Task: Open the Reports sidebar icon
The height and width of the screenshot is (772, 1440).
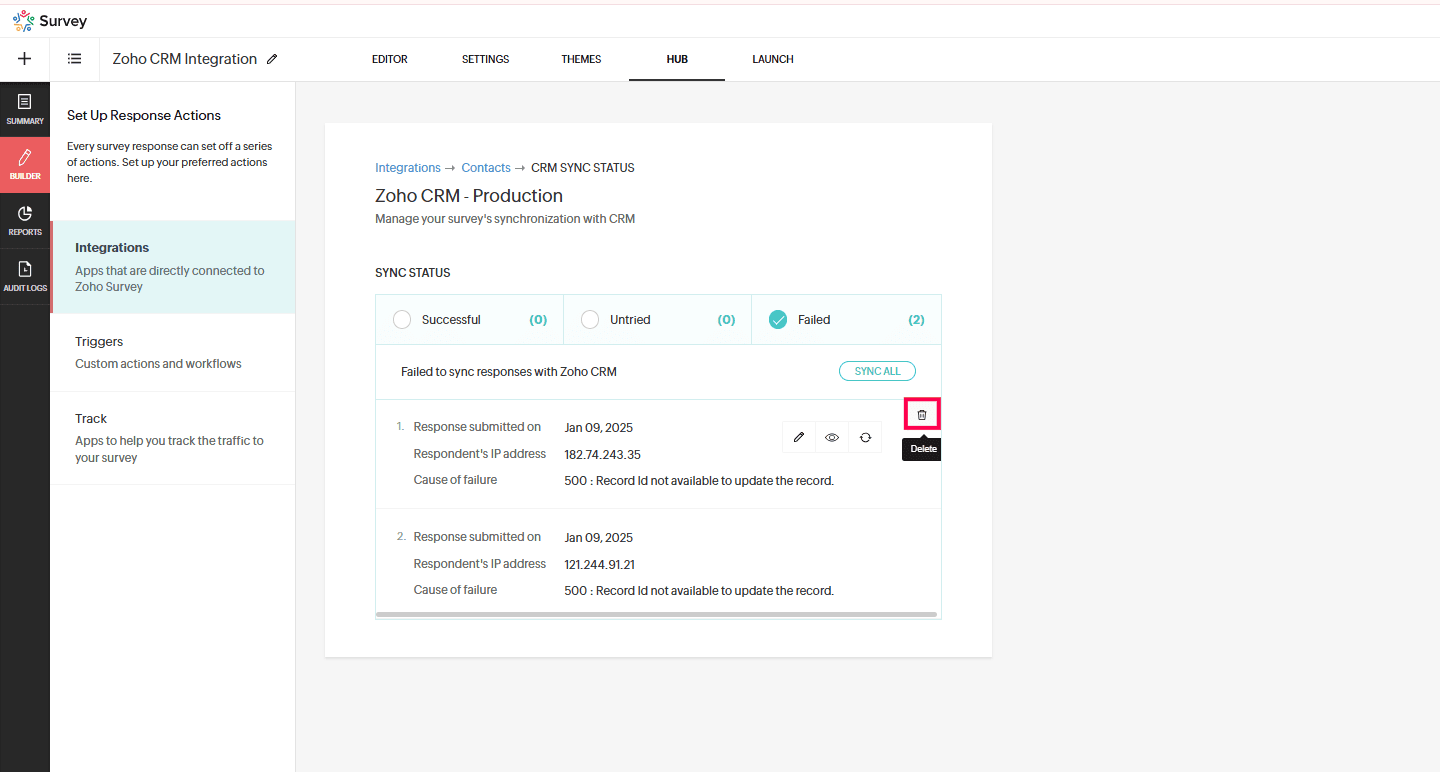Action: click(x=25, y=221)
